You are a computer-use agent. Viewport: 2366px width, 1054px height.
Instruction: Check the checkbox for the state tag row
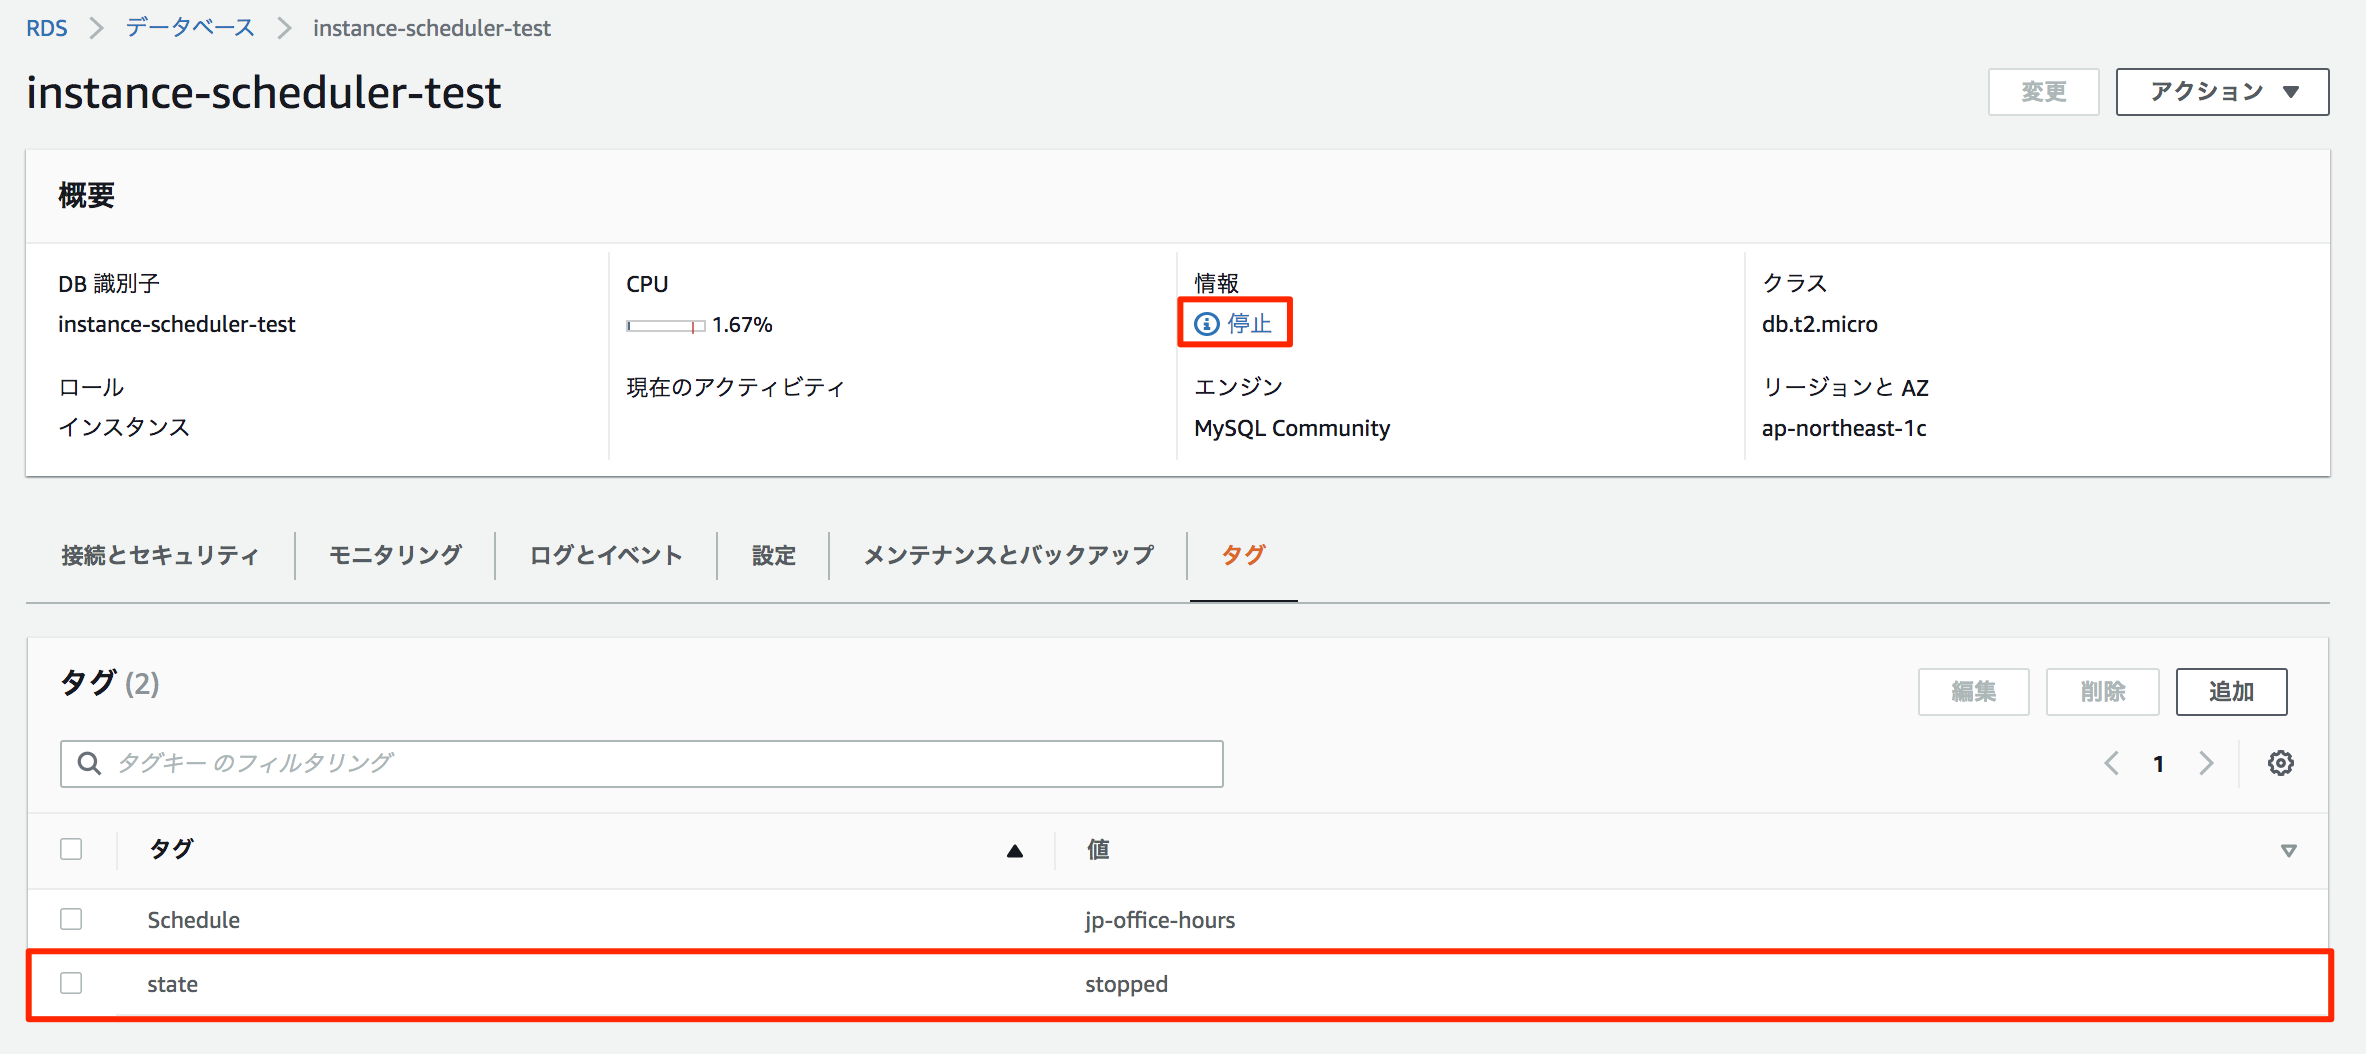[x=71, y=983]
